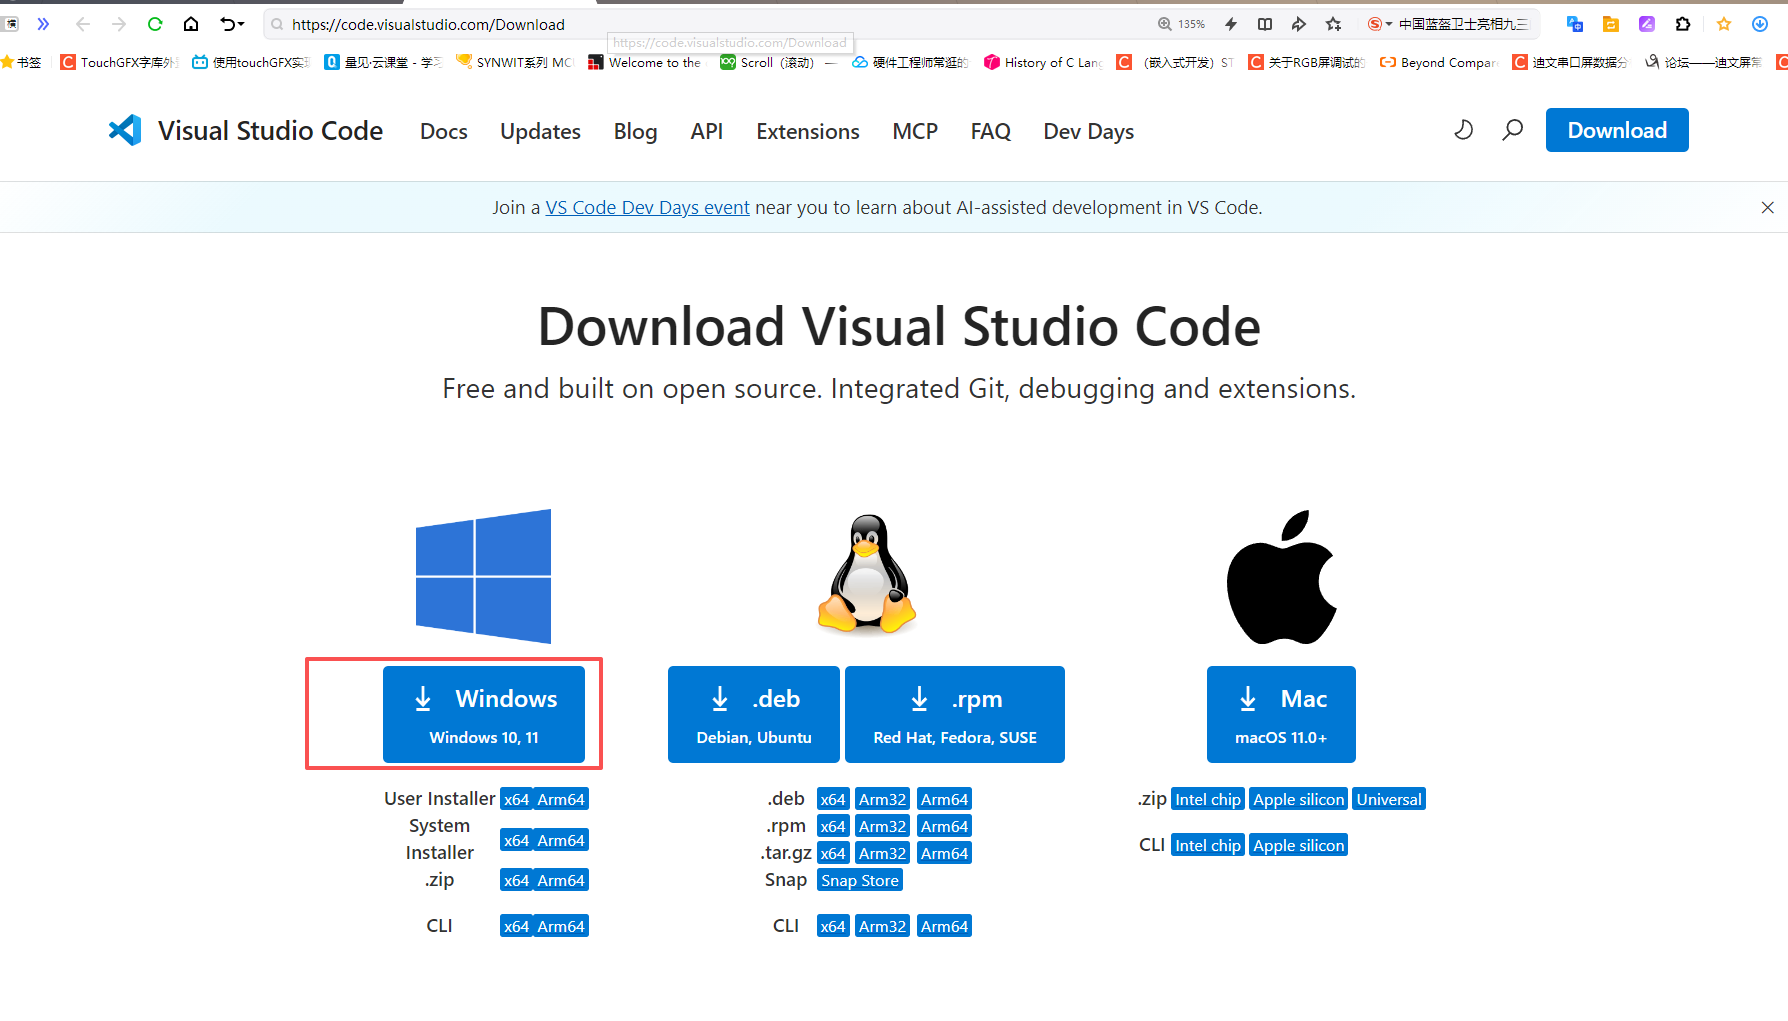Follow the VS Code Dev Days event link
Image resolution: width=1788 pixels, height=1021 pixels.
click(x=647, y=207)
